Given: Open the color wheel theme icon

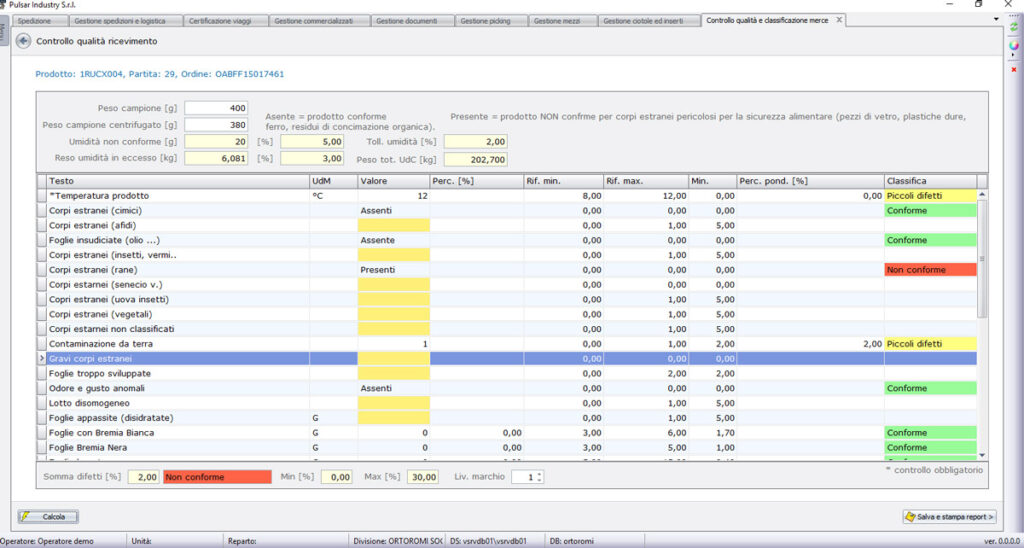Looking at the screenshot, I should (x=1014, y=46).
